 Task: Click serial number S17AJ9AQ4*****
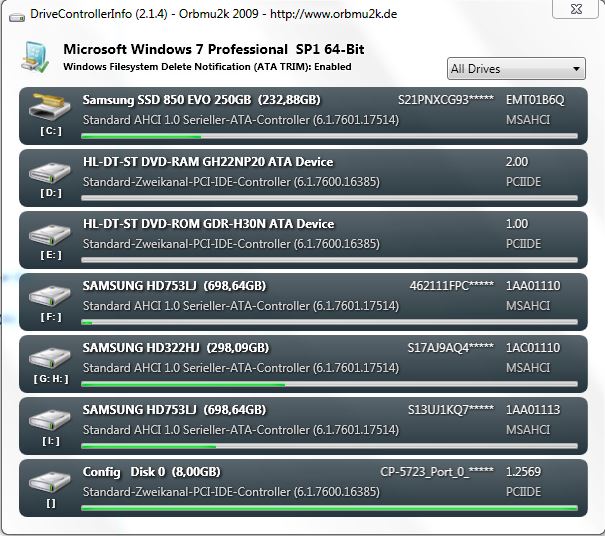tap(451, 348)
